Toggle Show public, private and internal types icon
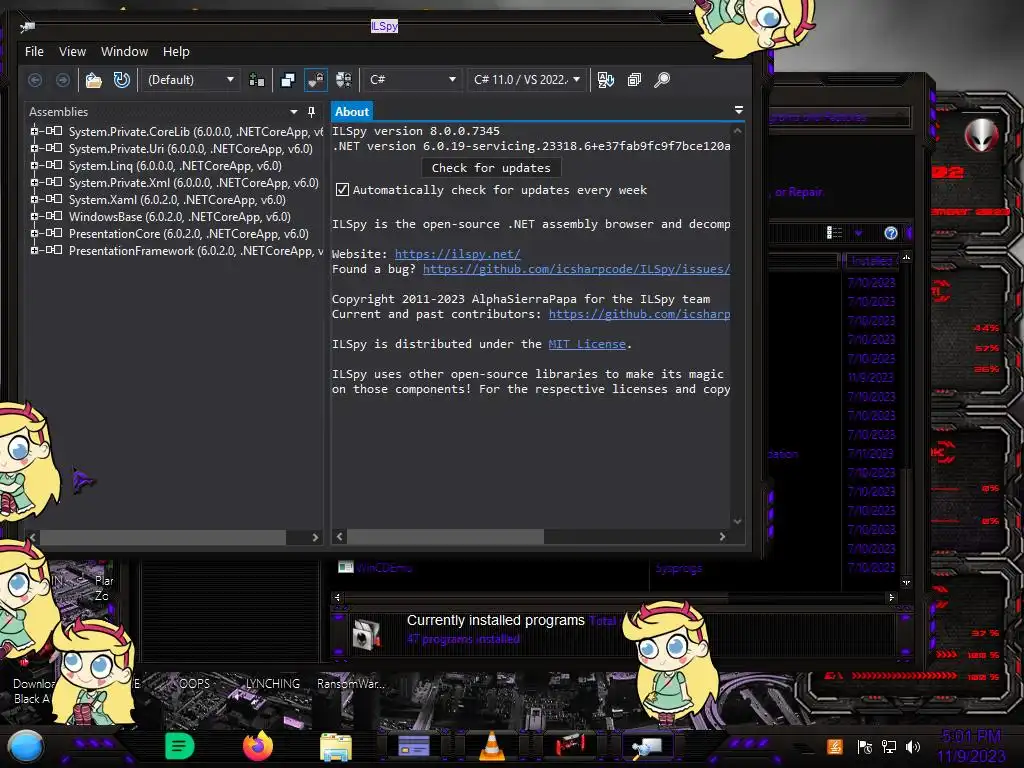Screen dimensions: 1024x768 click(x=316, y=80)
